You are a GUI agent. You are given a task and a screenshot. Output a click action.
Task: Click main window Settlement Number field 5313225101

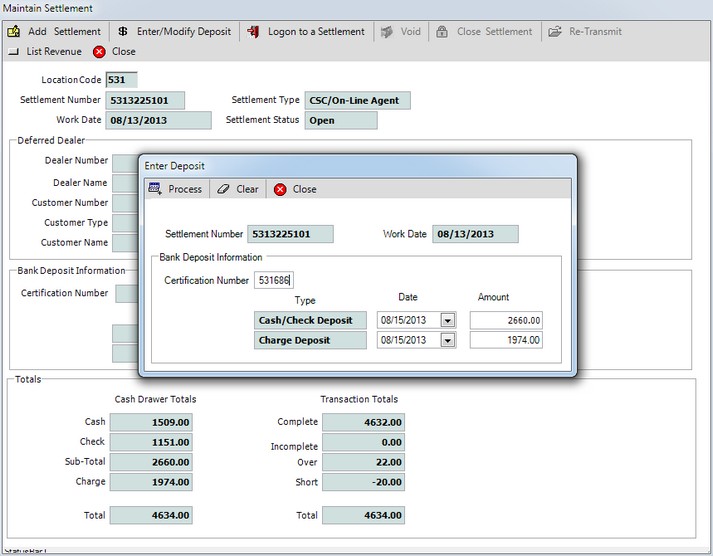[x=145, y=100]
